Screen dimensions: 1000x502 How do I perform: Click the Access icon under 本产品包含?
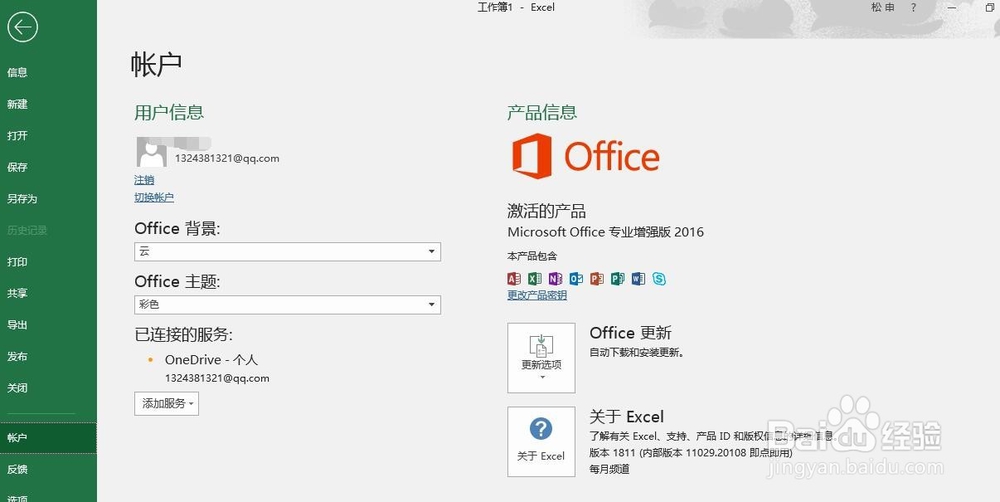[514, 279]
